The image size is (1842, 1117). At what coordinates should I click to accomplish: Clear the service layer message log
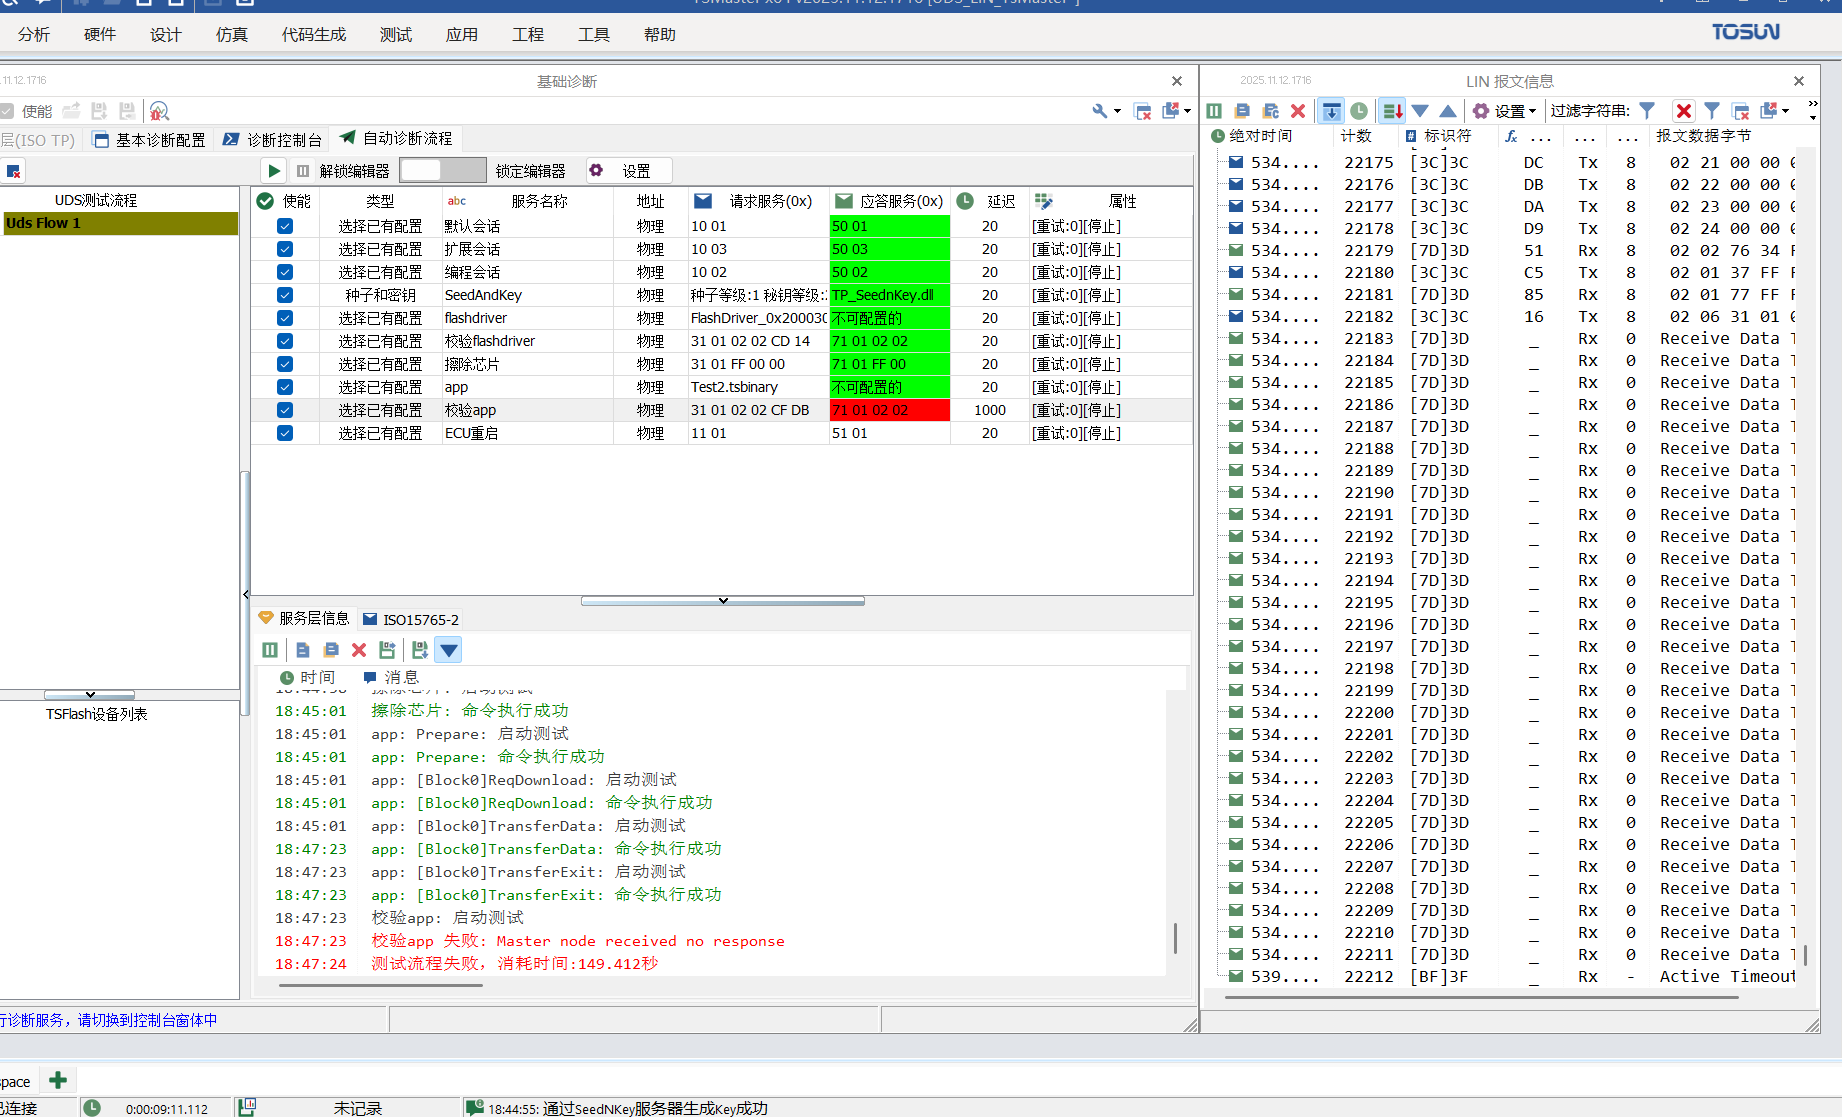(359, 650)
